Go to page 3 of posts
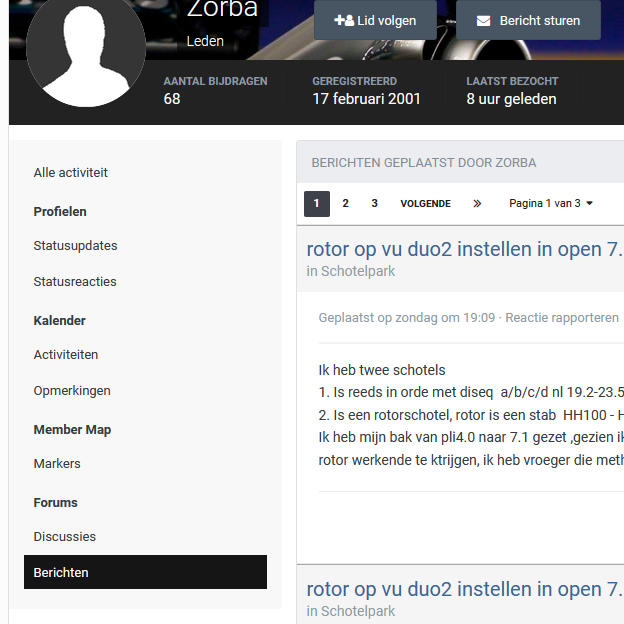This screenshot has height=624, width=624. pos(374,204)
